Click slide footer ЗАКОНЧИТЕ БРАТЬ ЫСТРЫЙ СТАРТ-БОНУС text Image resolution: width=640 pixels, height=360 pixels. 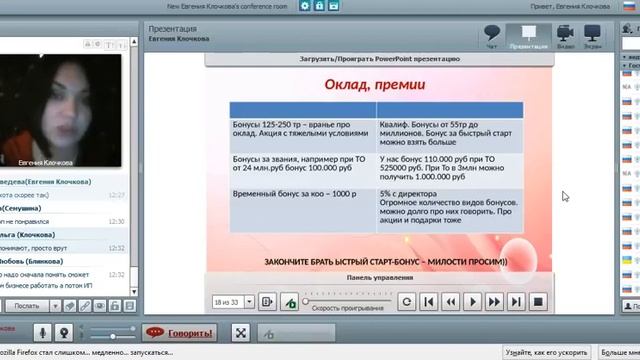click(386, 262)
